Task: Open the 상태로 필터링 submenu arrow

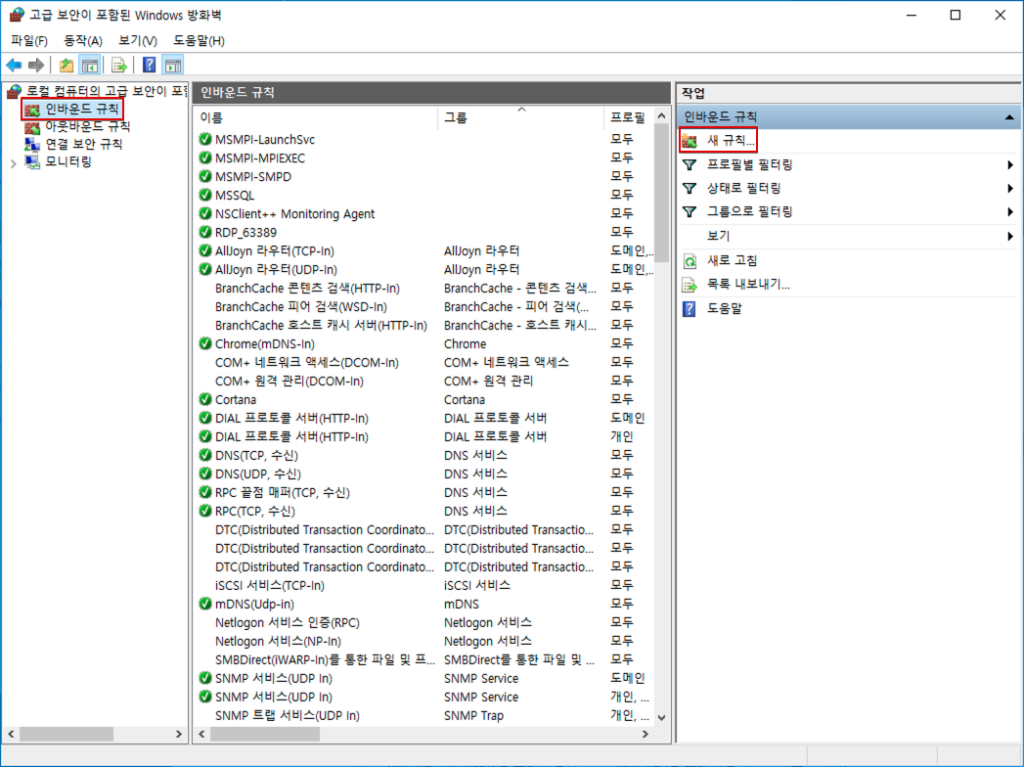Action: 1010,188
